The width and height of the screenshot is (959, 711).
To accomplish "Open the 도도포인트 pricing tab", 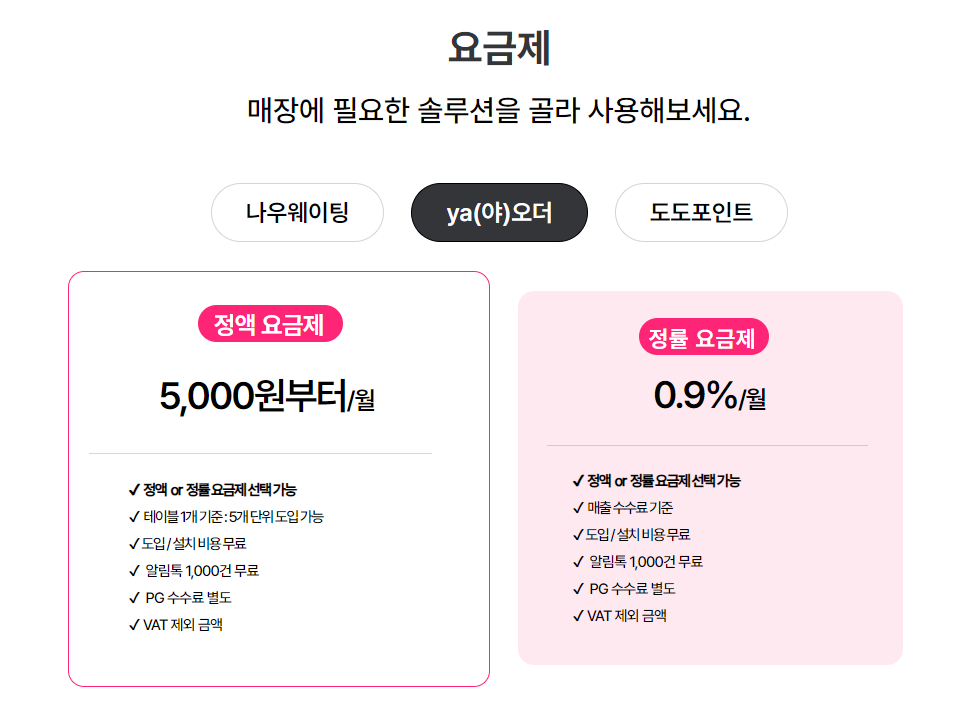I will (701, 213).
